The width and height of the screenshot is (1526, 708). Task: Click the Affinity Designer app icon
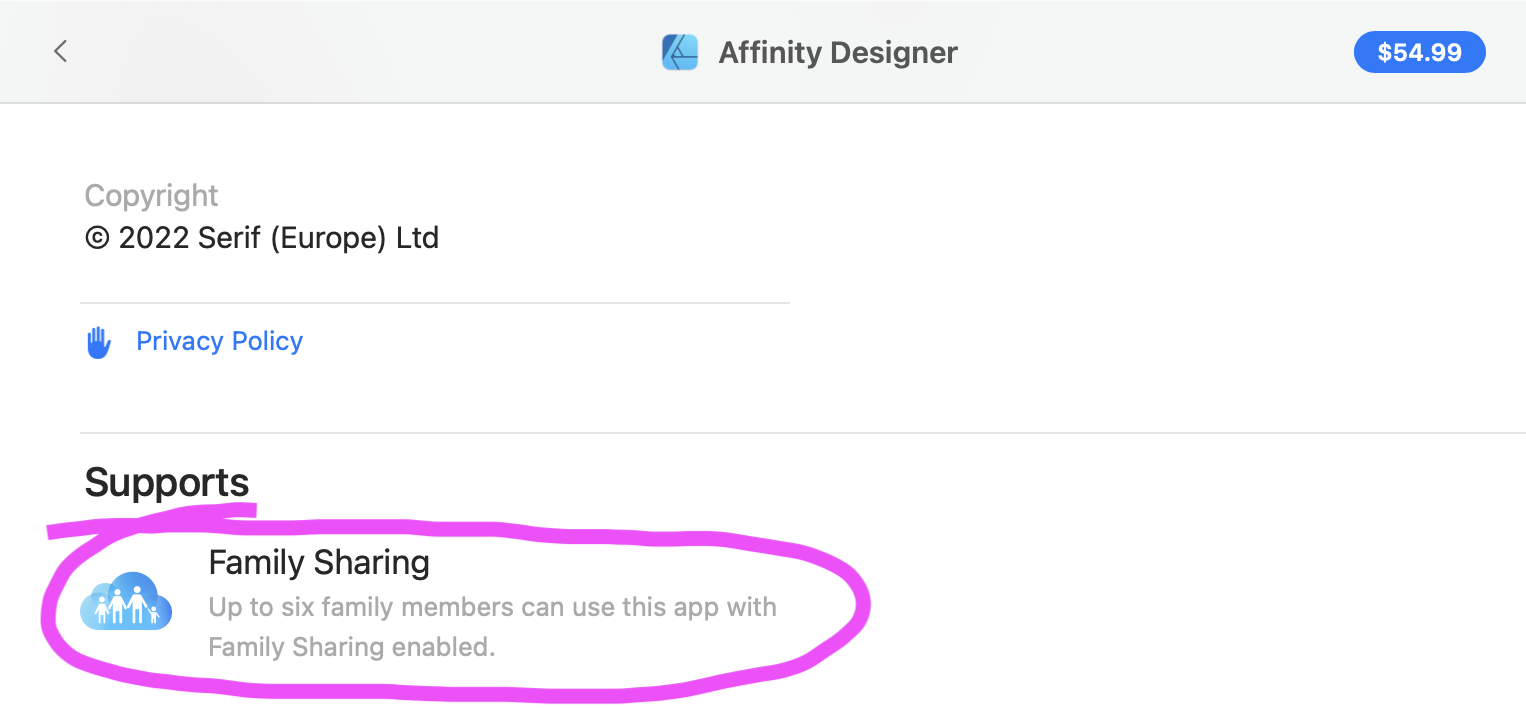[680, 52]
